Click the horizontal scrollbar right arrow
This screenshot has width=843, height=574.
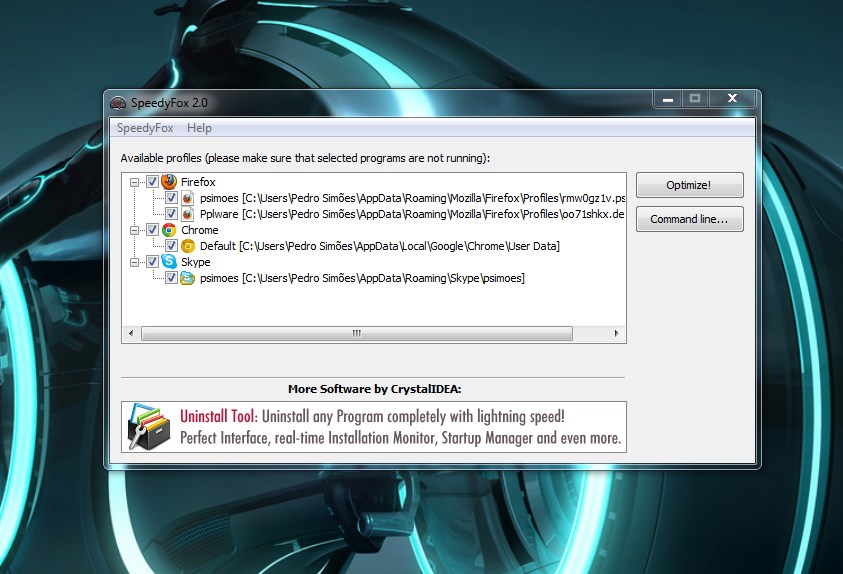coord(617,333)
